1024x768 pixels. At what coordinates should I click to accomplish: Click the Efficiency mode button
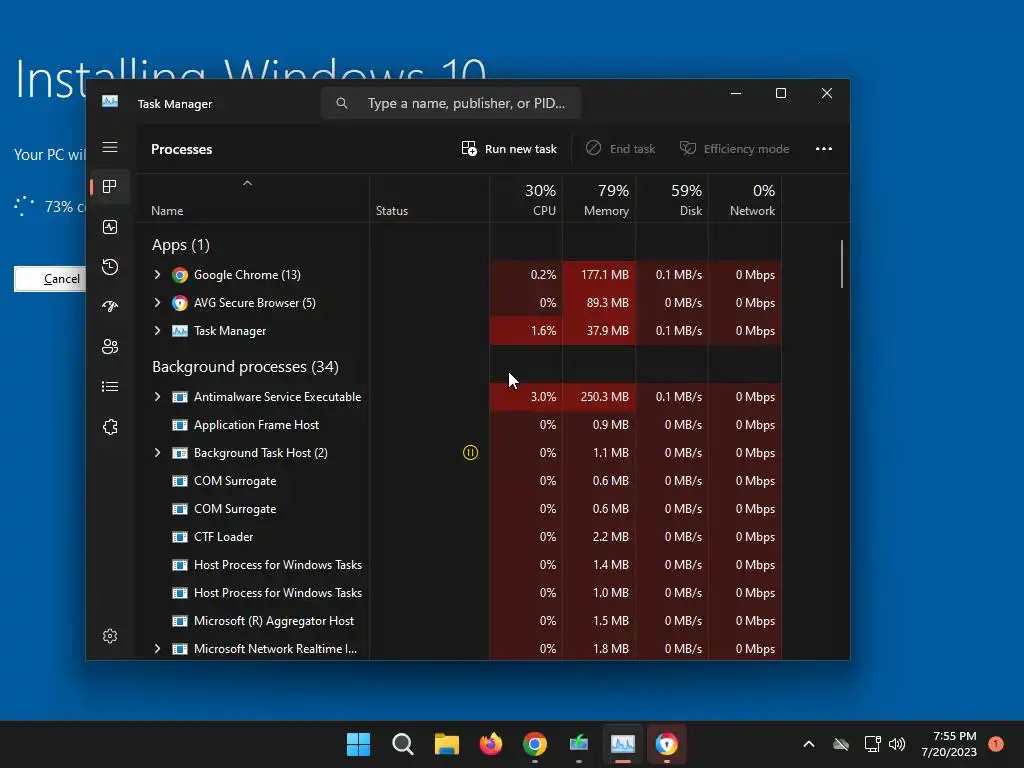point(735,149)
